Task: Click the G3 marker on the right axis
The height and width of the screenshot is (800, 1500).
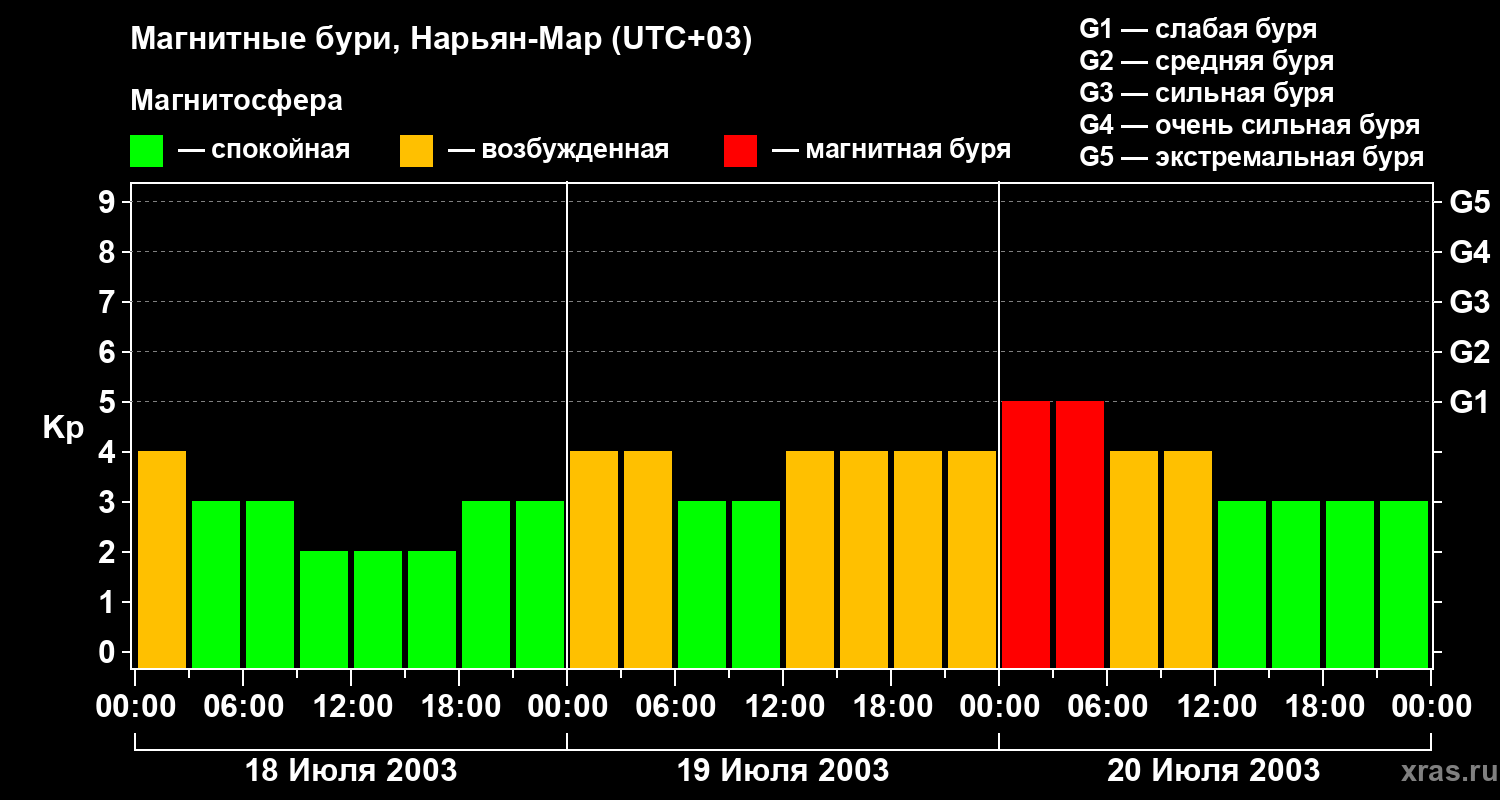Action: [1469, 302]
